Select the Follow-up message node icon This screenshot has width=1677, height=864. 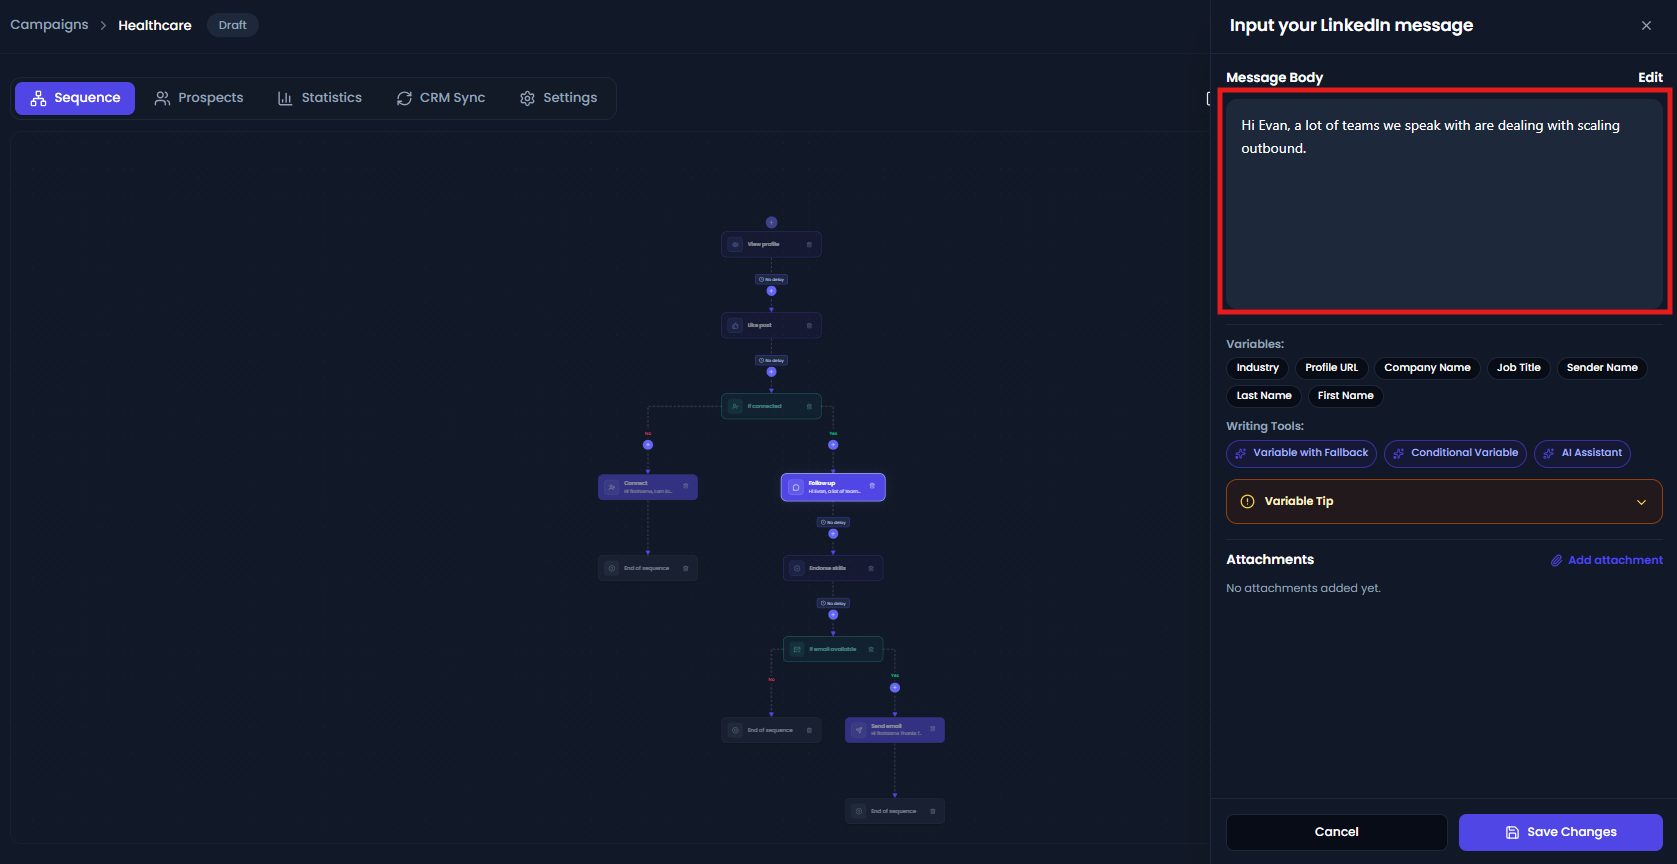coord(796,487)
